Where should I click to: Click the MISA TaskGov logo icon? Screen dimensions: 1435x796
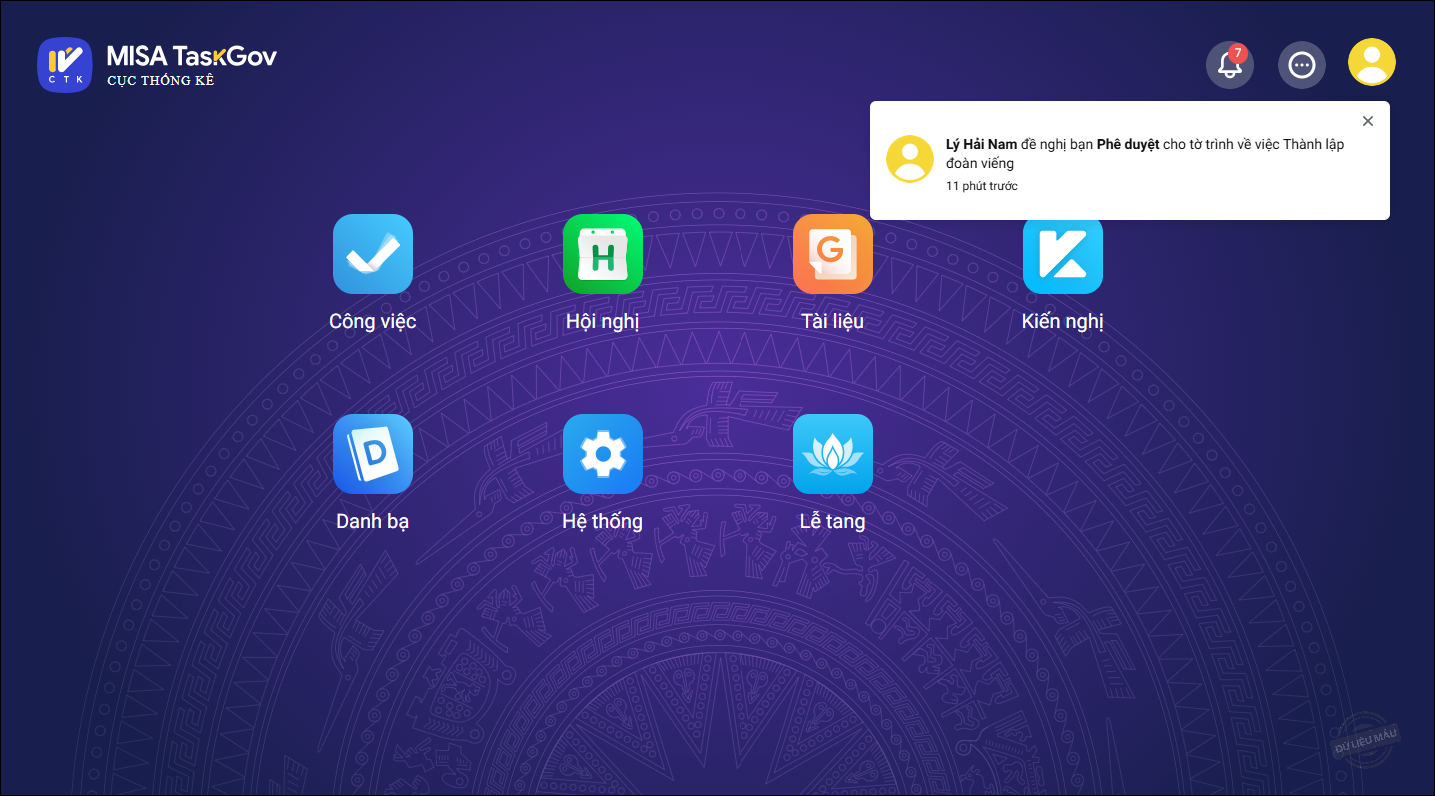point(65,65)
